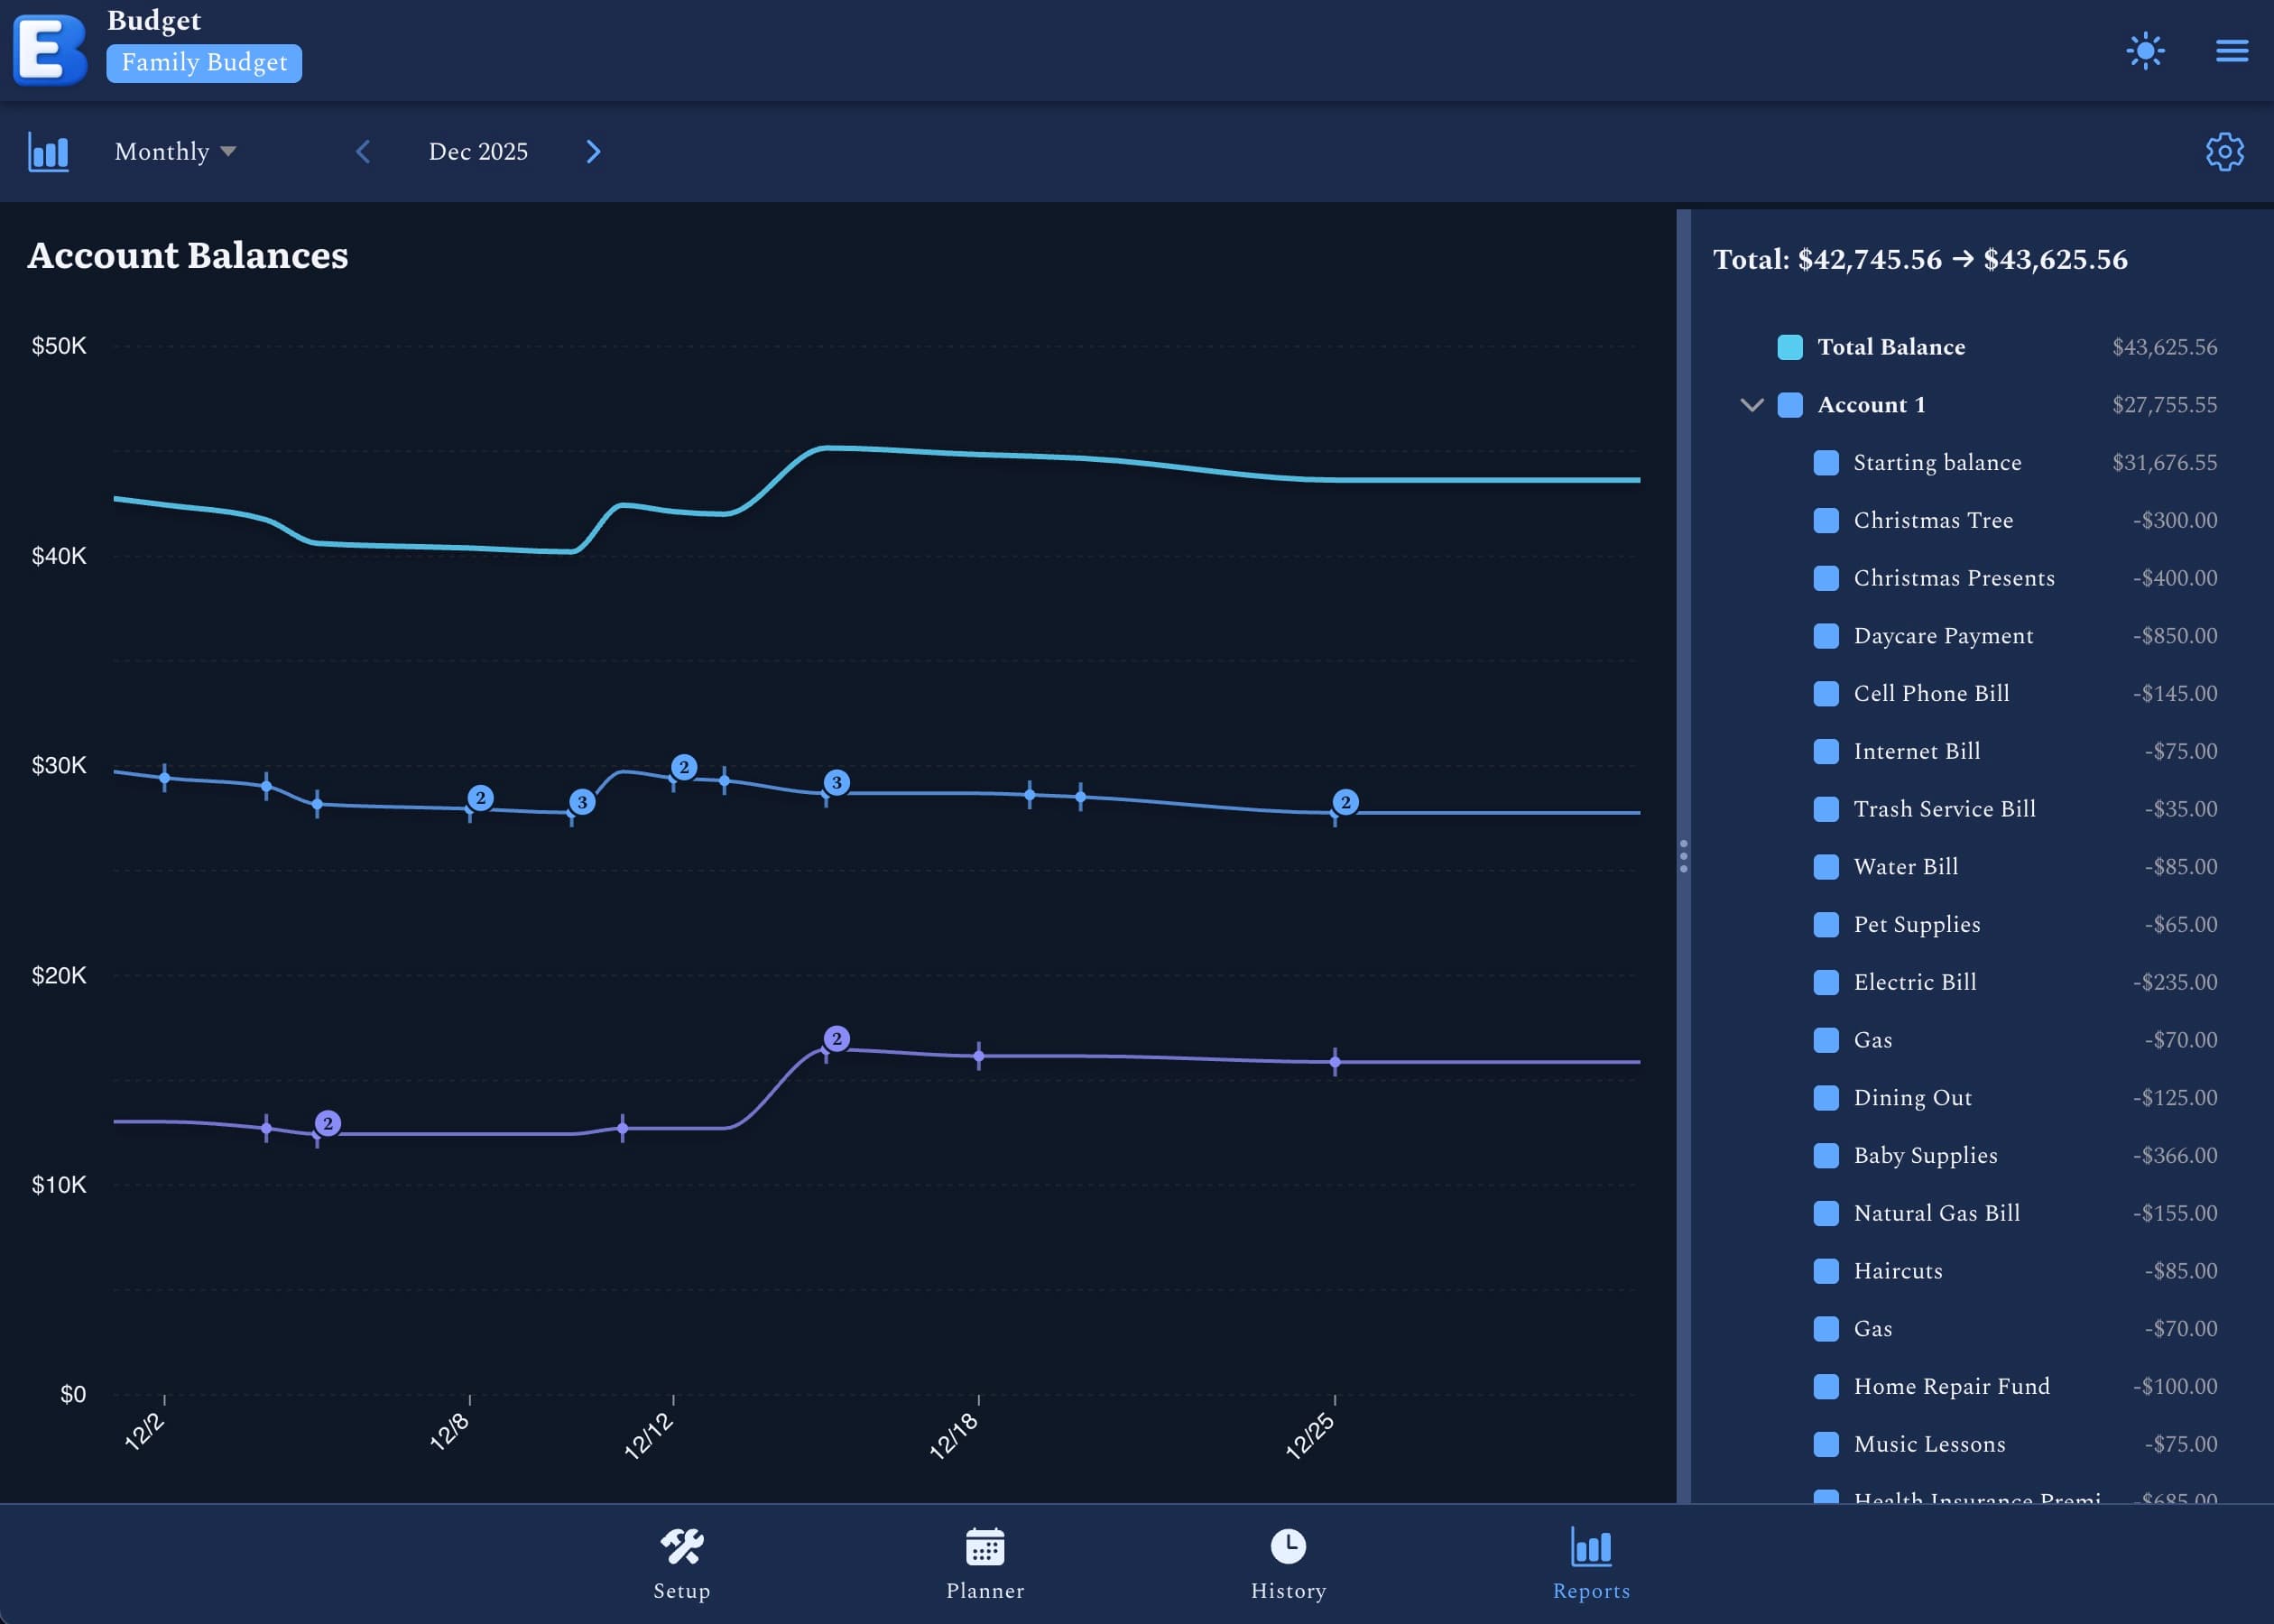2274x1624 pixels.
Task: Click the Family Budget badge
Action: [204, 63]
